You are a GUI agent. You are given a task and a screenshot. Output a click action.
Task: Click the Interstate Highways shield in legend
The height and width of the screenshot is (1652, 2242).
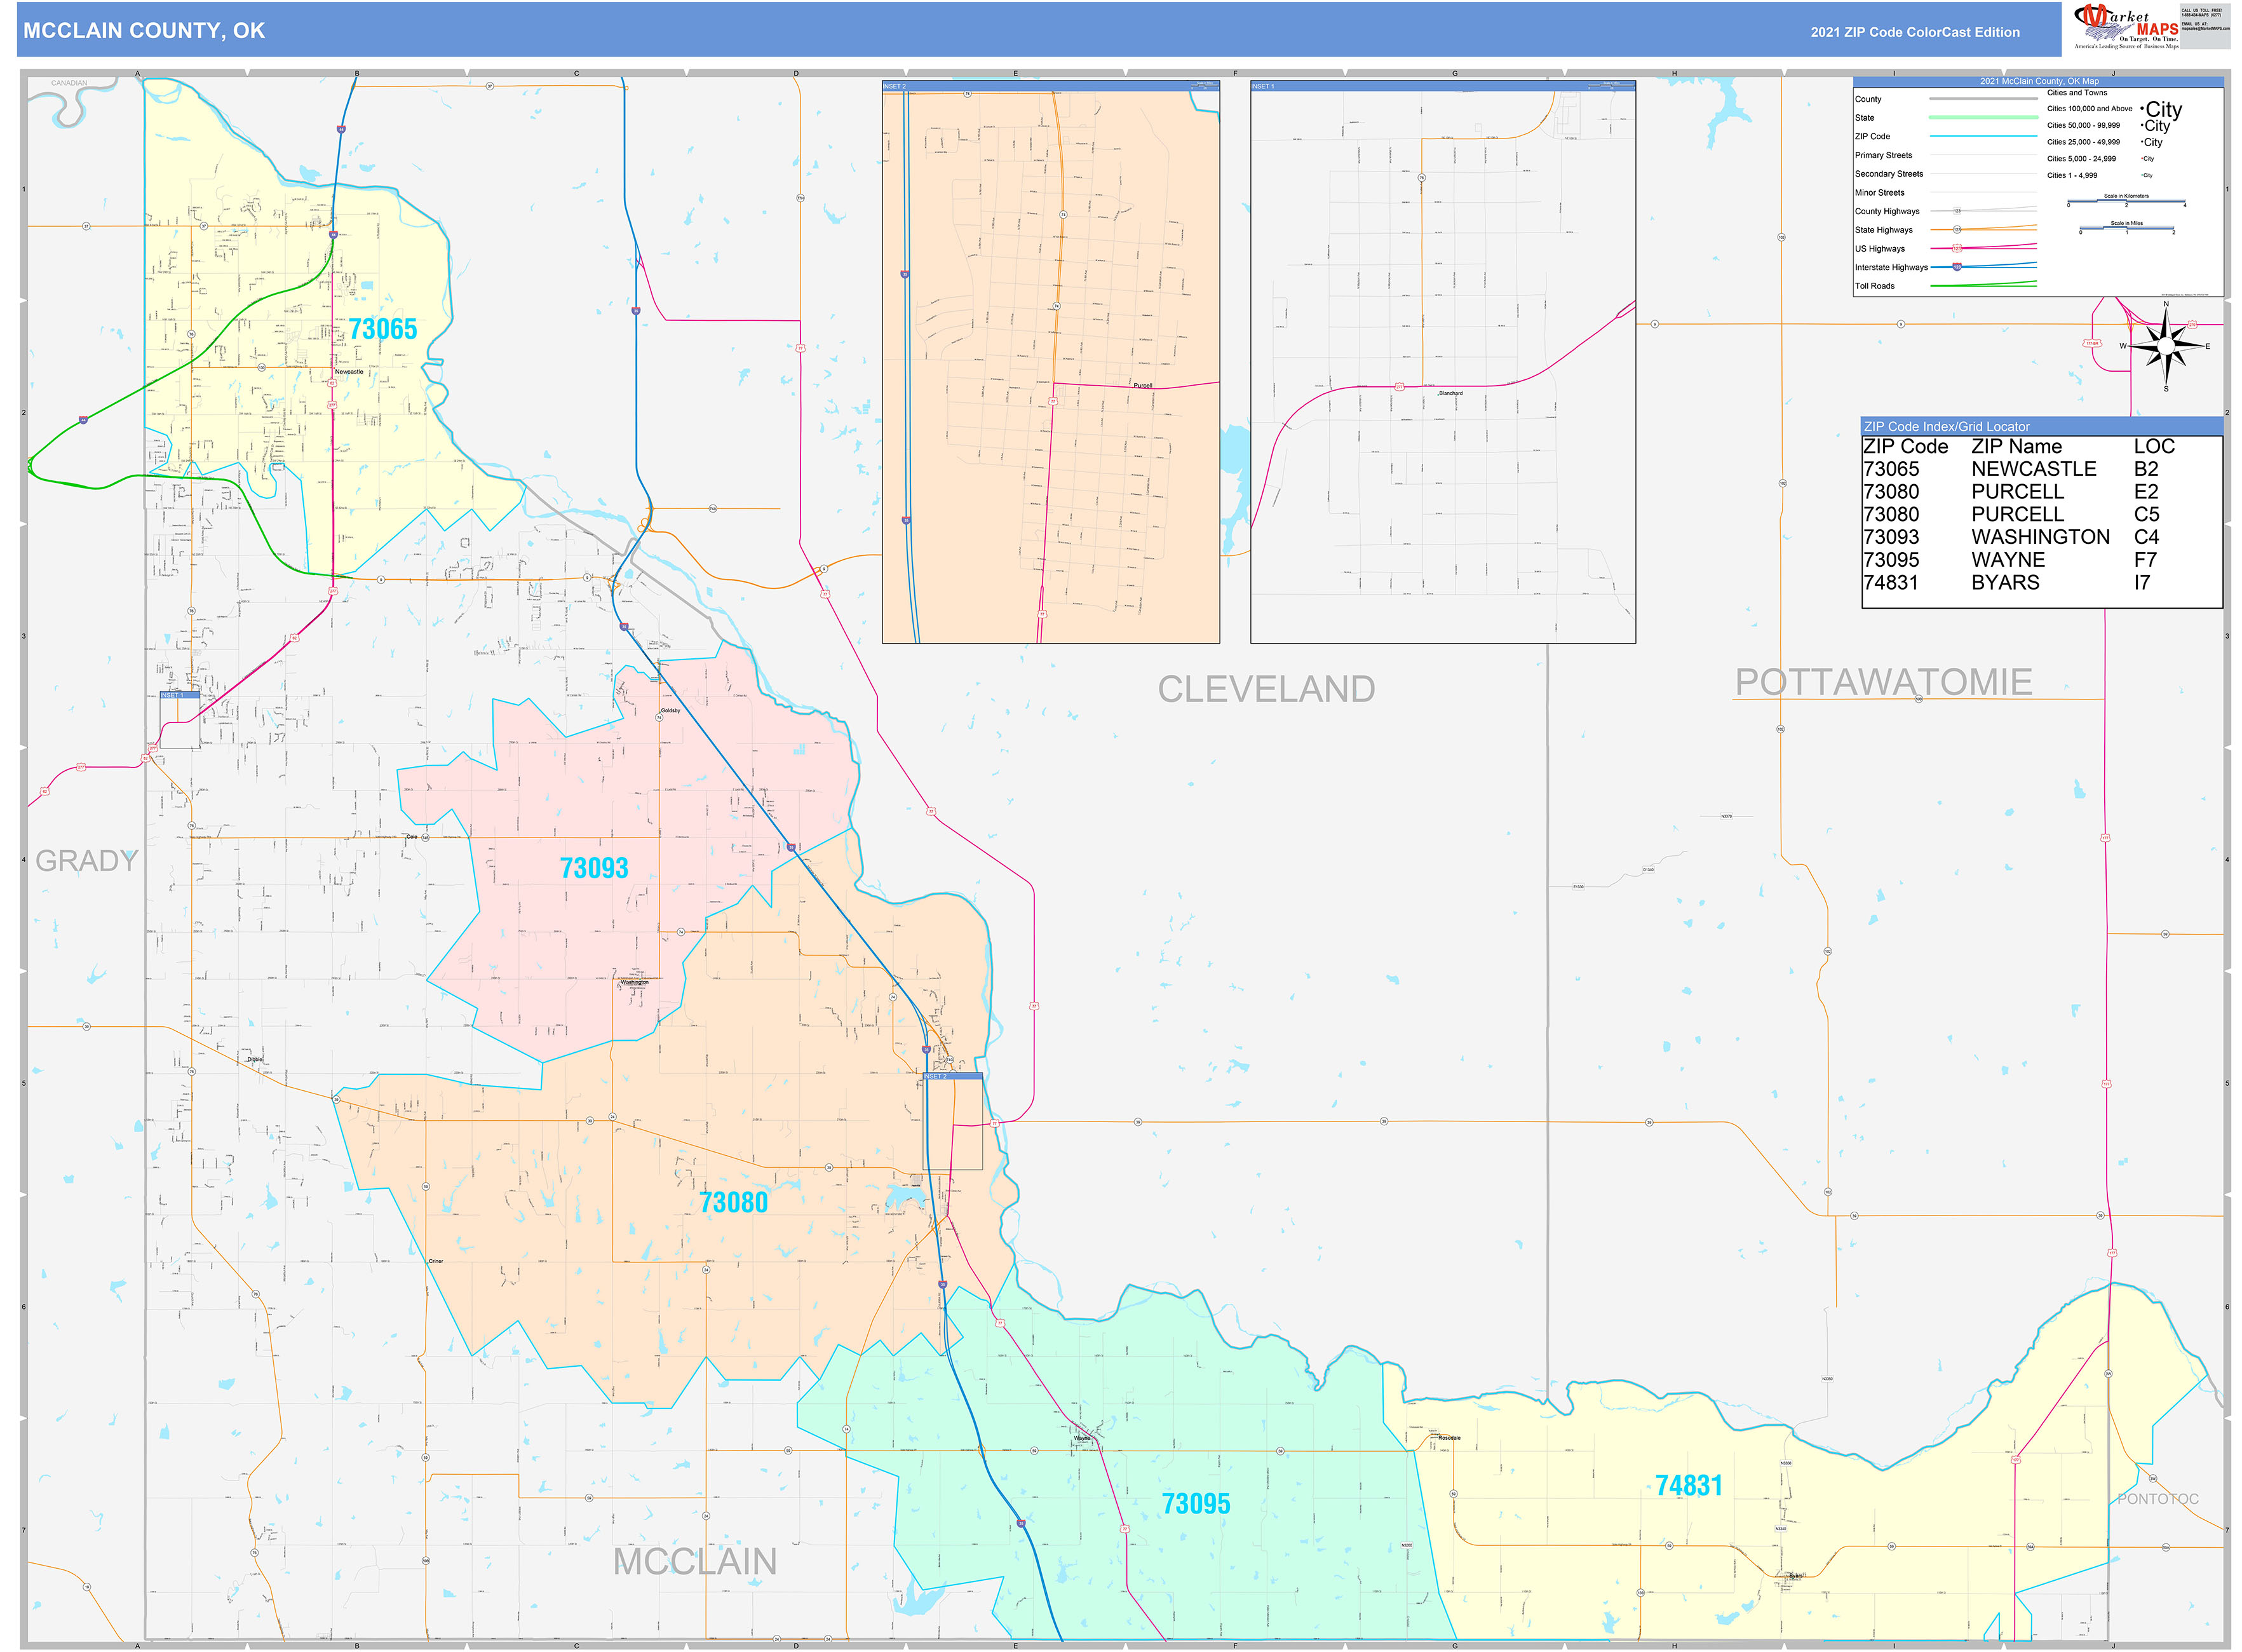pyautogui.click(x=1957, y=266)
